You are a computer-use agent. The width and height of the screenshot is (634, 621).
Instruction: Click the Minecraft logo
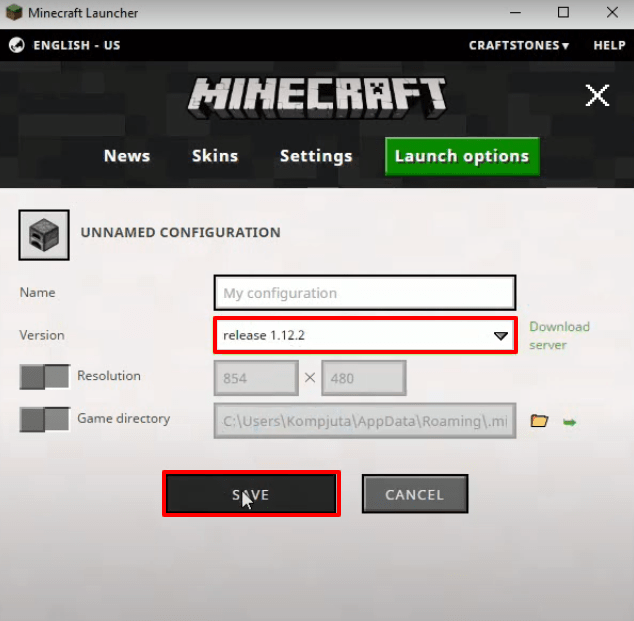point(317,98)
